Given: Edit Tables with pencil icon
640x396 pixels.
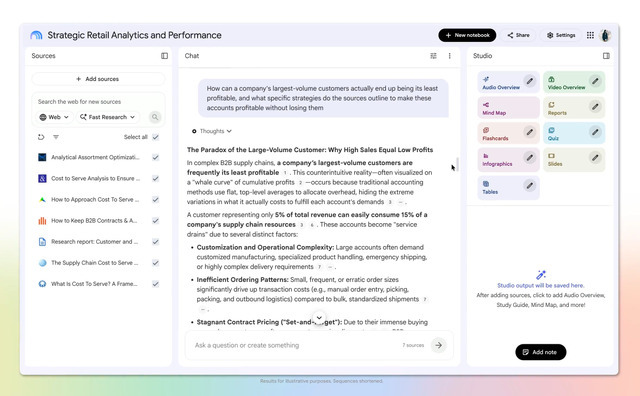Looking at the screenshot, I should 529,186.
